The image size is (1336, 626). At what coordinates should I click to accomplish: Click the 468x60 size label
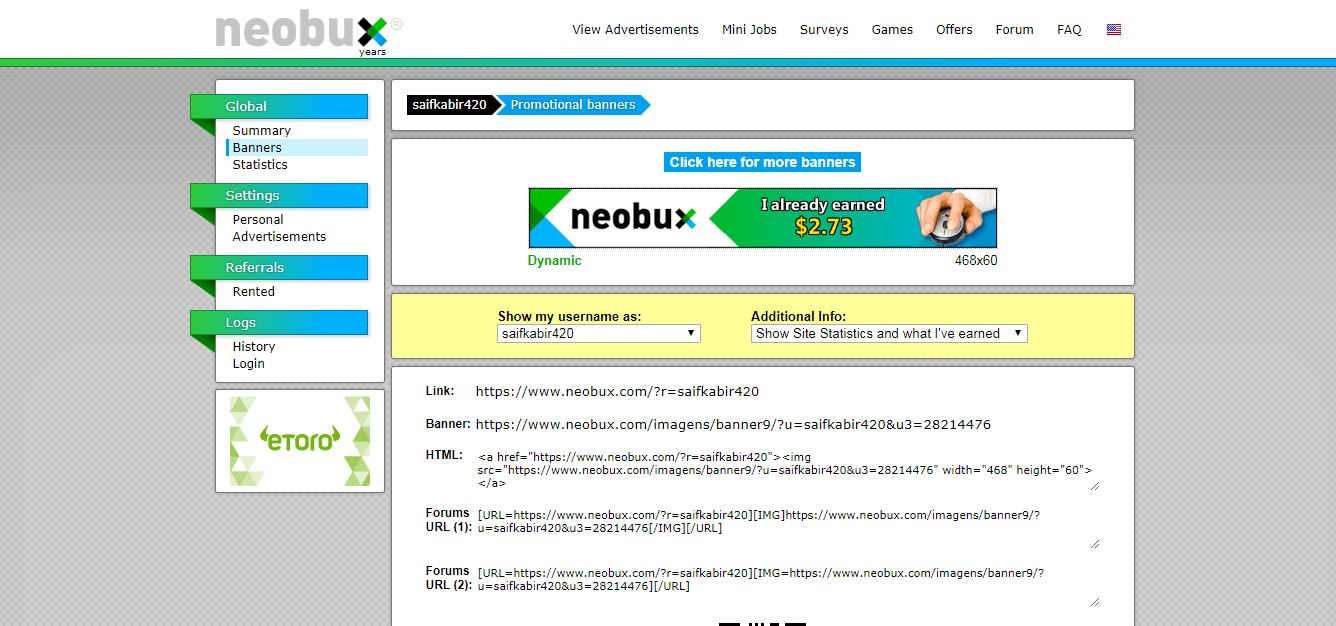(x=976, y=261)
